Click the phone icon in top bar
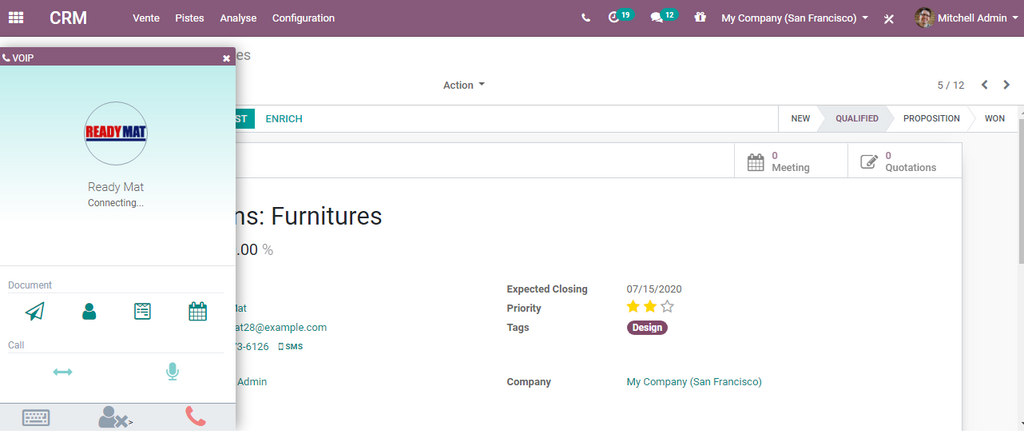1024x438 pixels. (x=585, y=18)
